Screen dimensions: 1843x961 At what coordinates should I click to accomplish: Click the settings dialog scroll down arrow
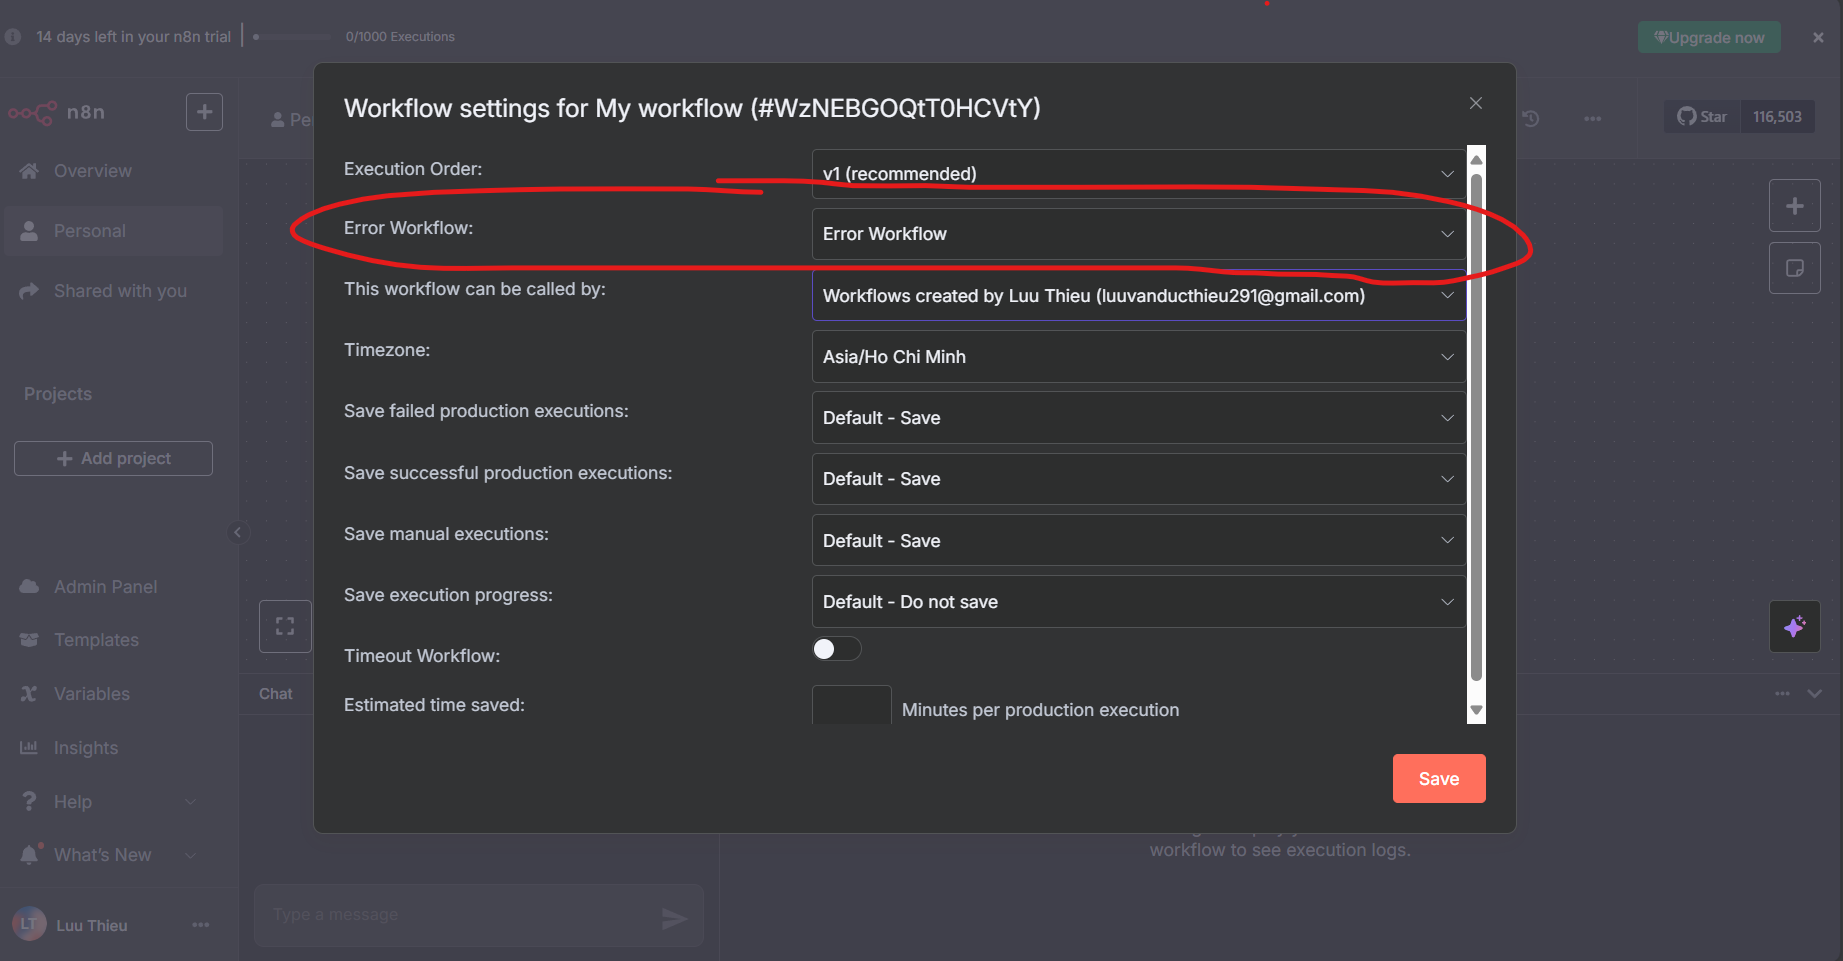tap(1476, 710)
